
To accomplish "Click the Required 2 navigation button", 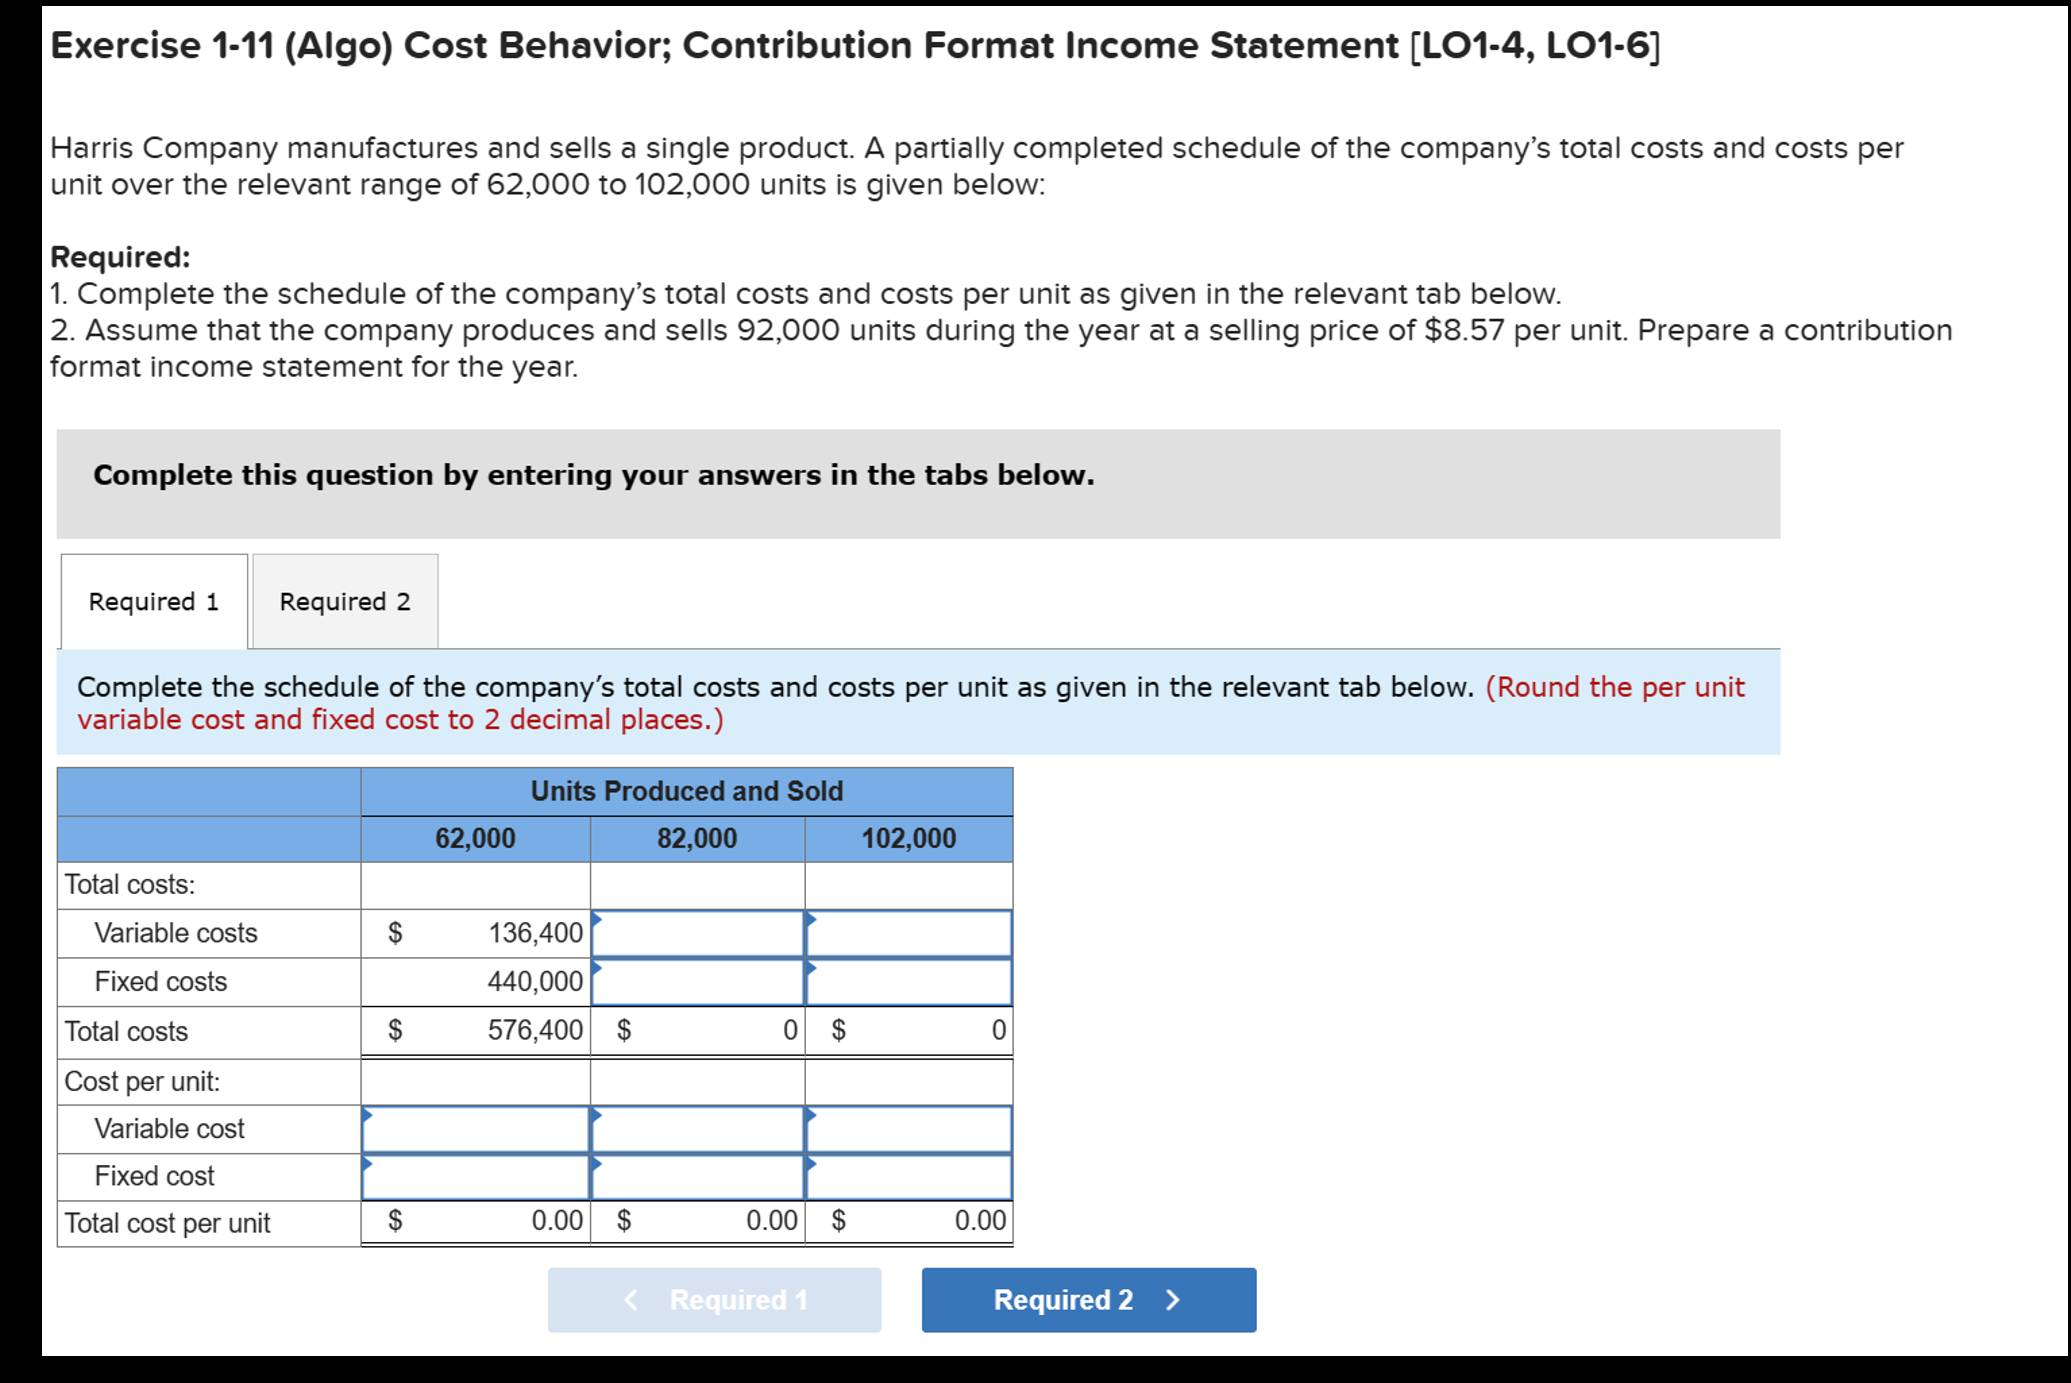I will click(x=1089, y=1300).
